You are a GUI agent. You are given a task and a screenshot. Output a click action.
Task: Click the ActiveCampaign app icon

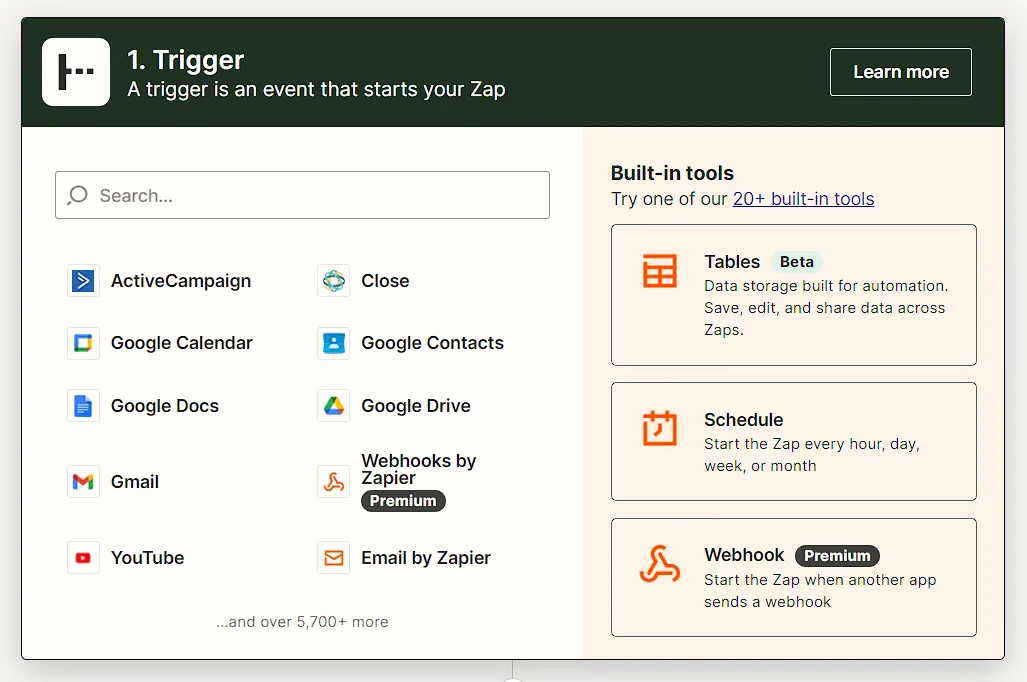83,281
